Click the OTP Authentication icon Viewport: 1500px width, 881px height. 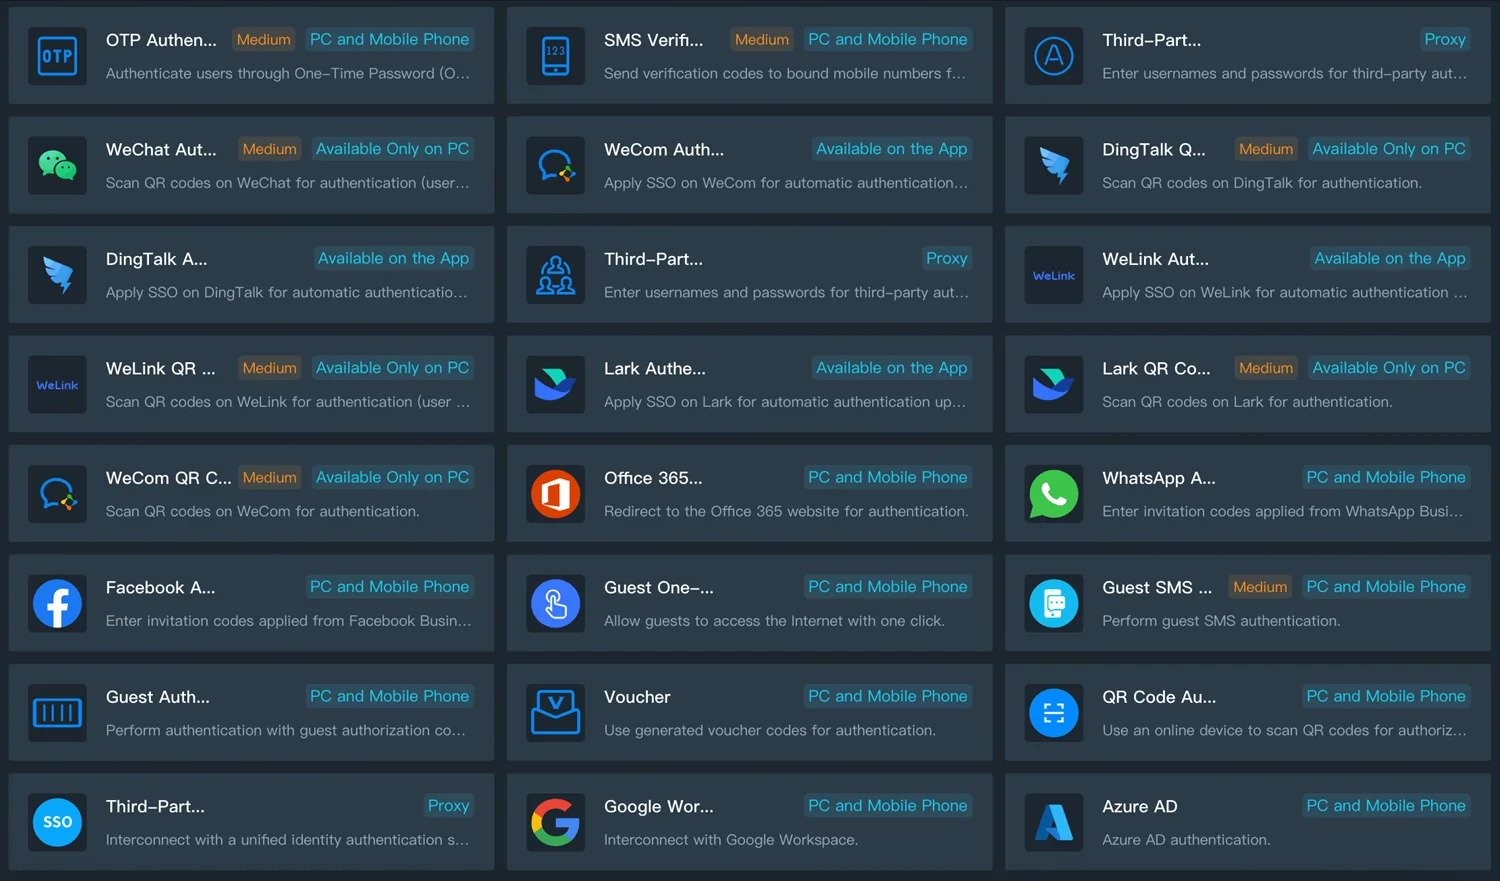pyautogui.click(x=57, y=56)
